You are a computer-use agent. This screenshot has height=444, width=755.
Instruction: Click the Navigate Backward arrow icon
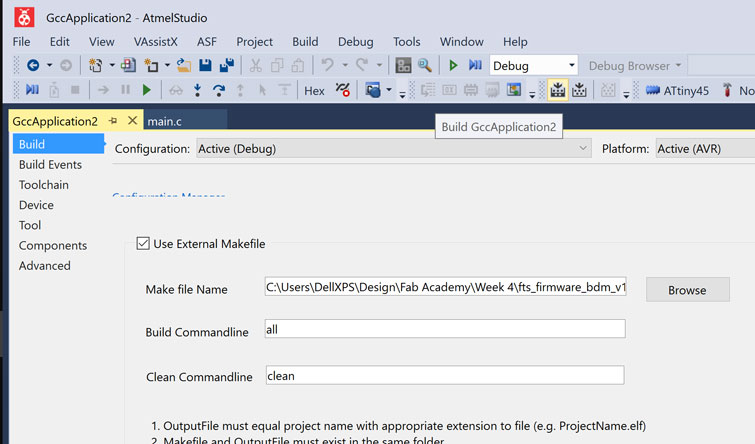(33, 65)
